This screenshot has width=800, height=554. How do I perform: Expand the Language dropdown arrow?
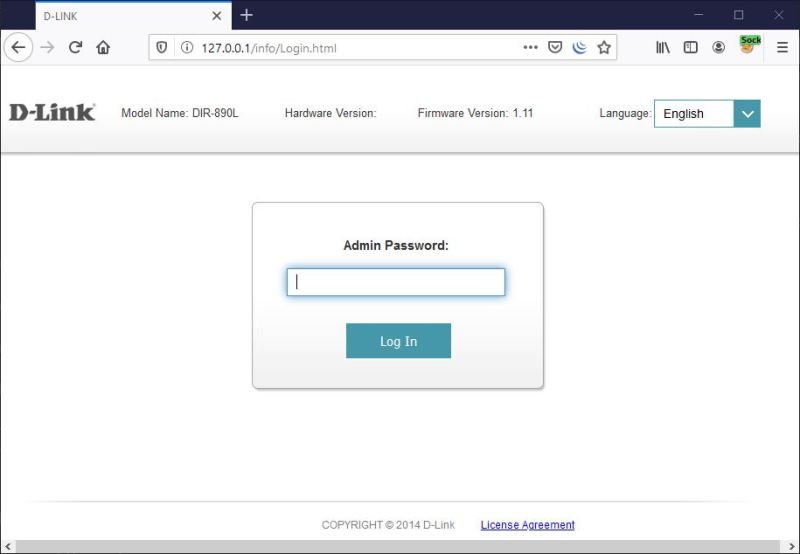pos(747,114)
